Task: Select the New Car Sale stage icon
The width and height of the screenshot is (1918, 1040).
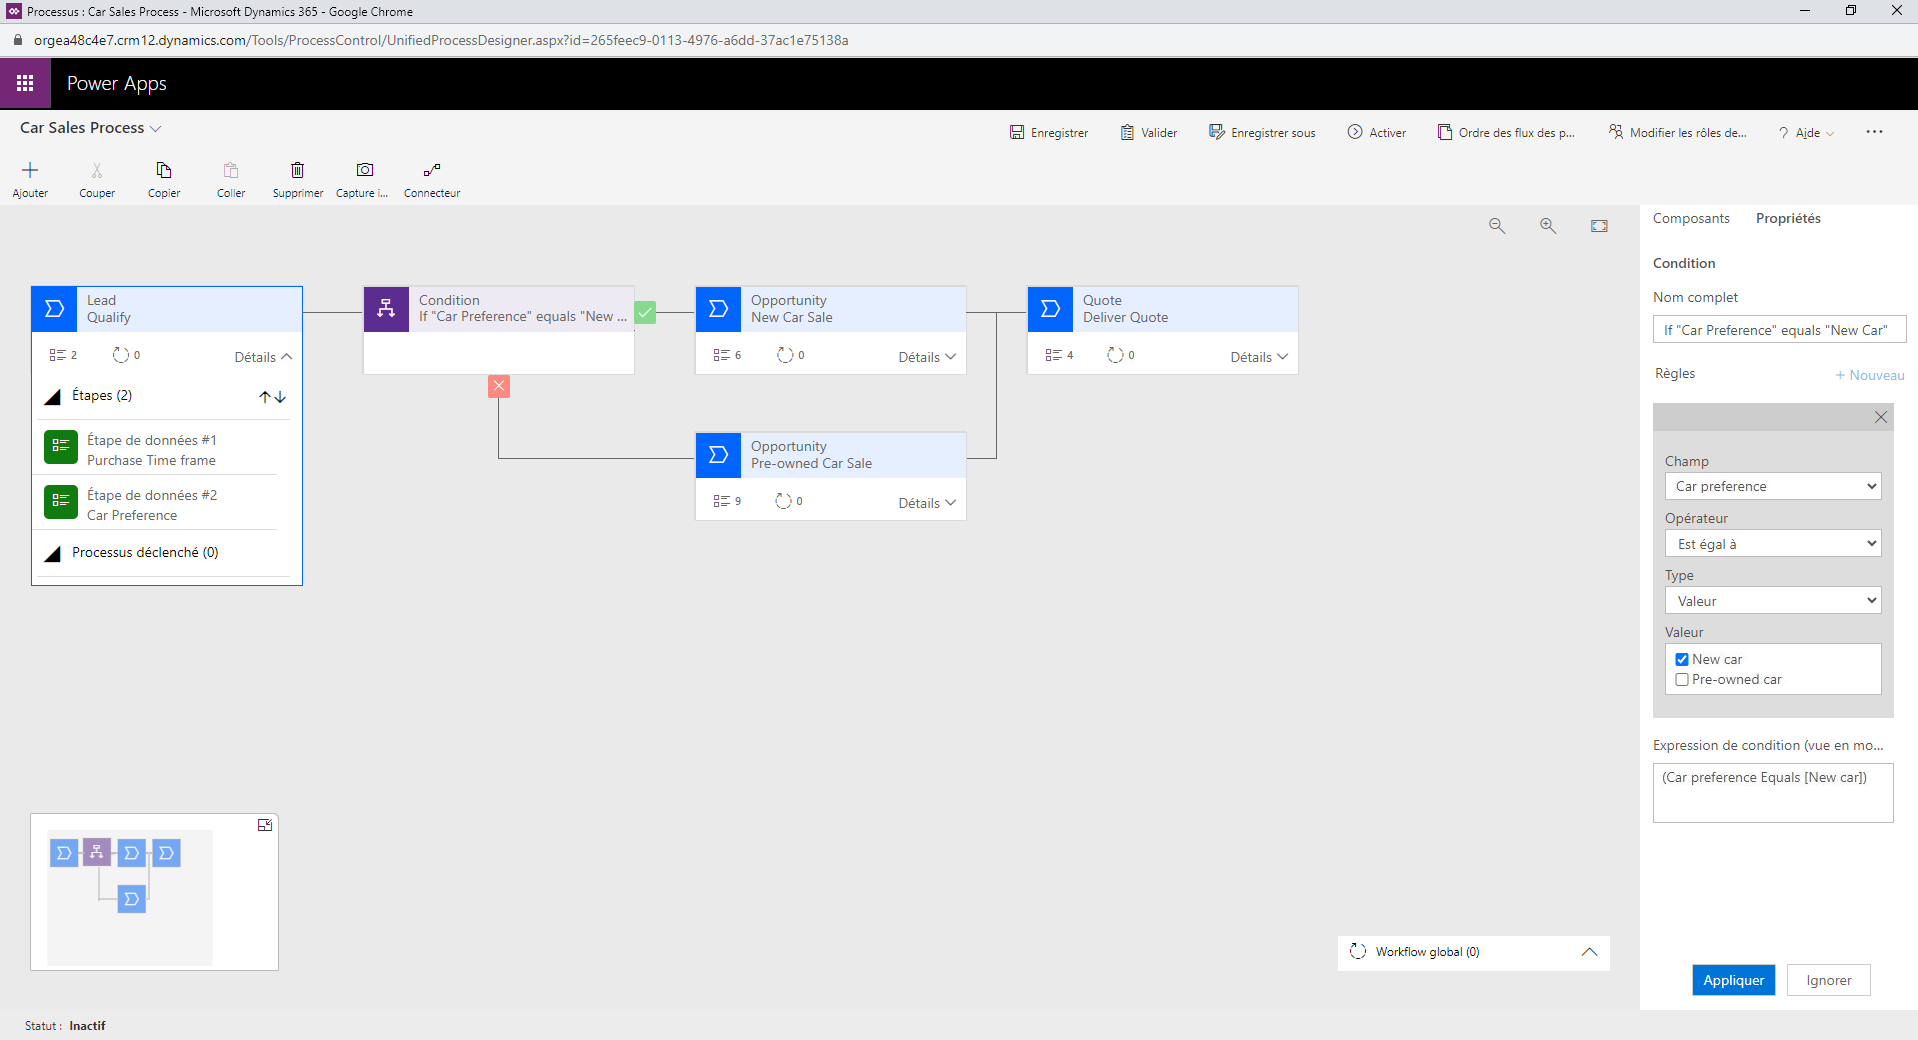Action: (x=718, y=309)
